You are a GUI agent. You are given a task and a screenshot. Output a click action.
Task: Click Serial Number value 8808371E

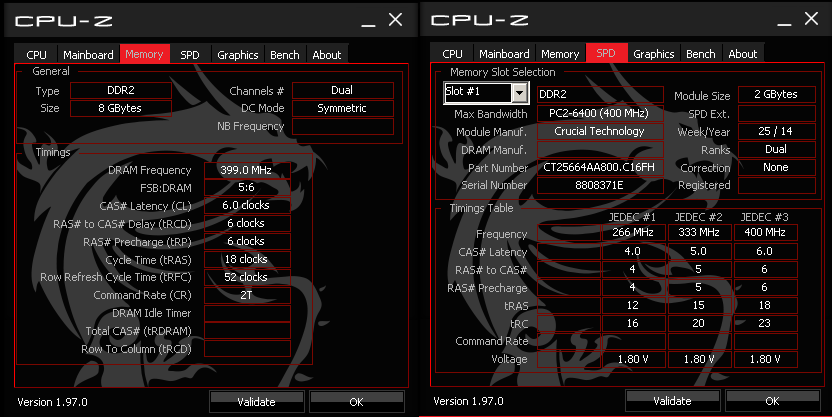pos(600,185)
